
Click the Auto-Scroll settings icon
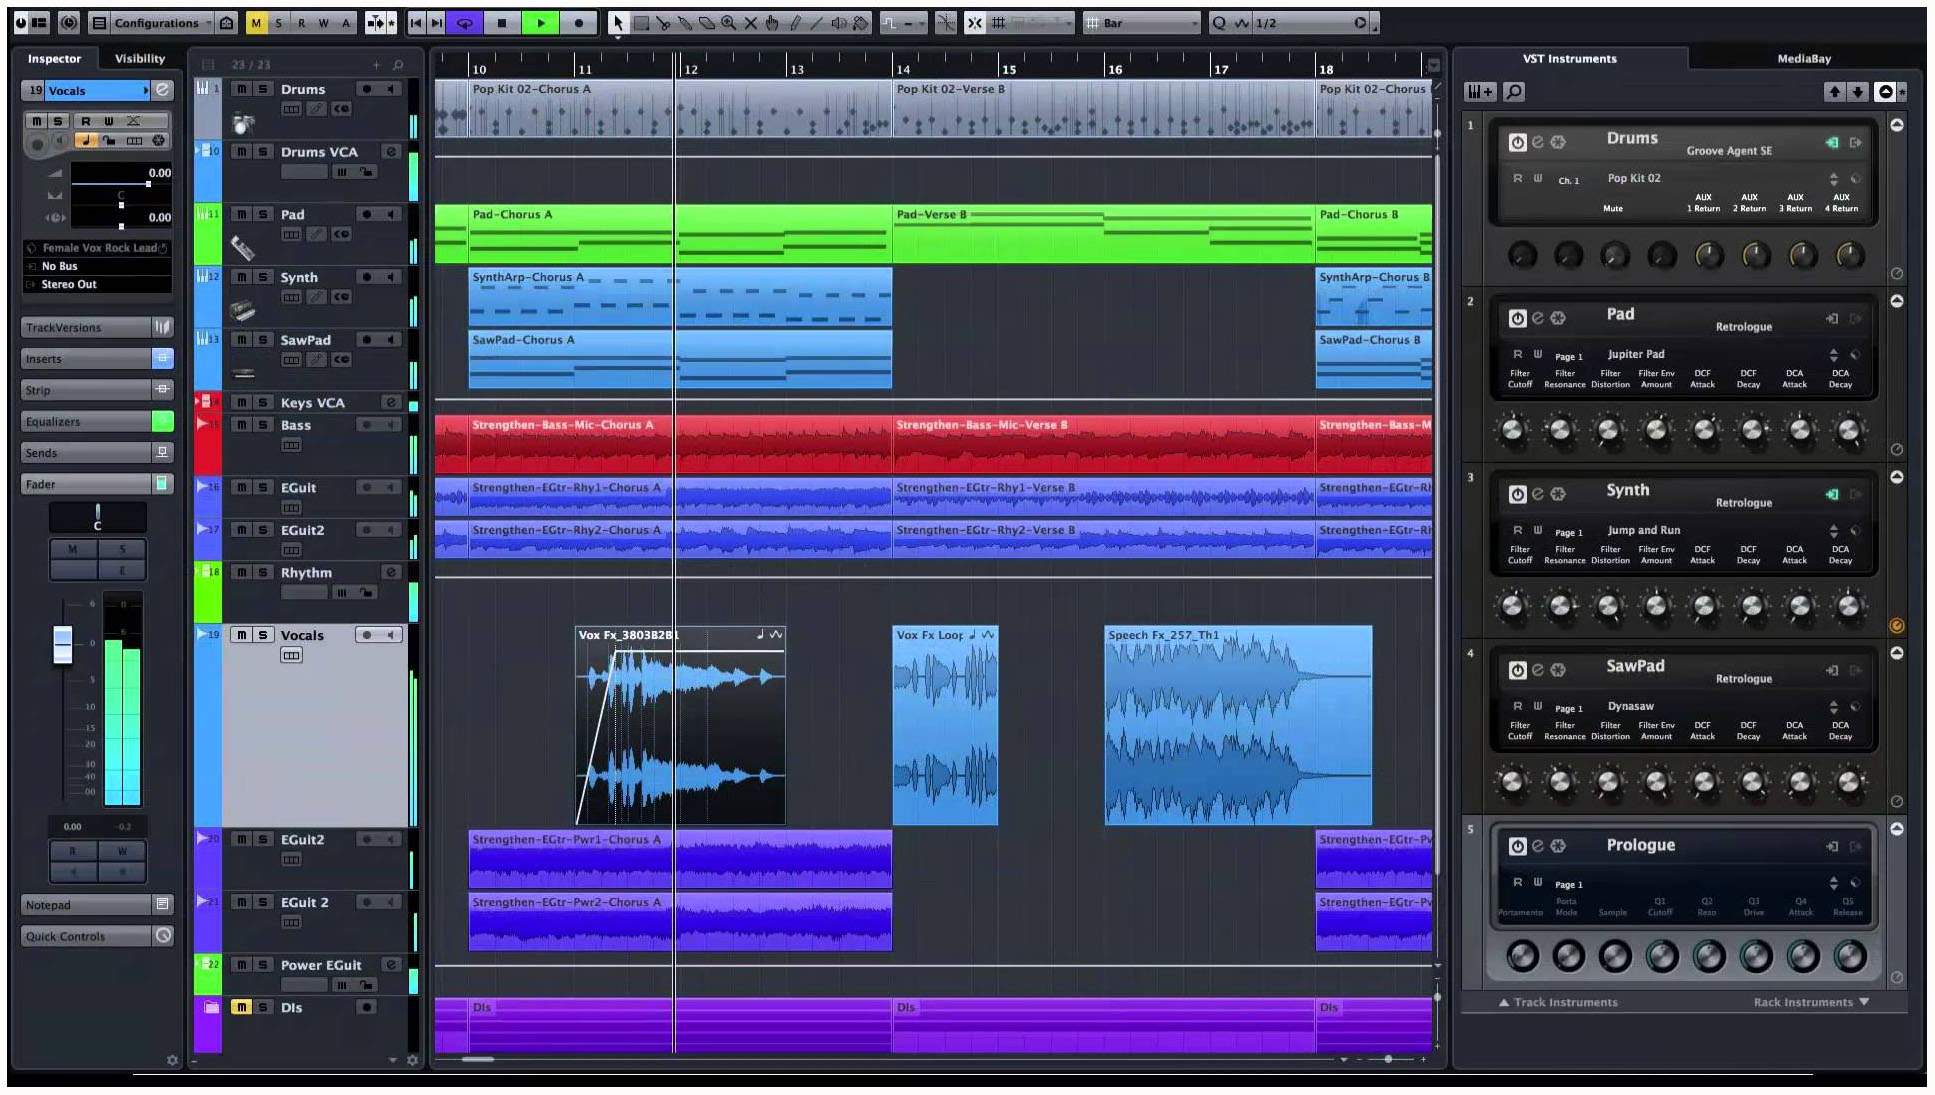391,23
